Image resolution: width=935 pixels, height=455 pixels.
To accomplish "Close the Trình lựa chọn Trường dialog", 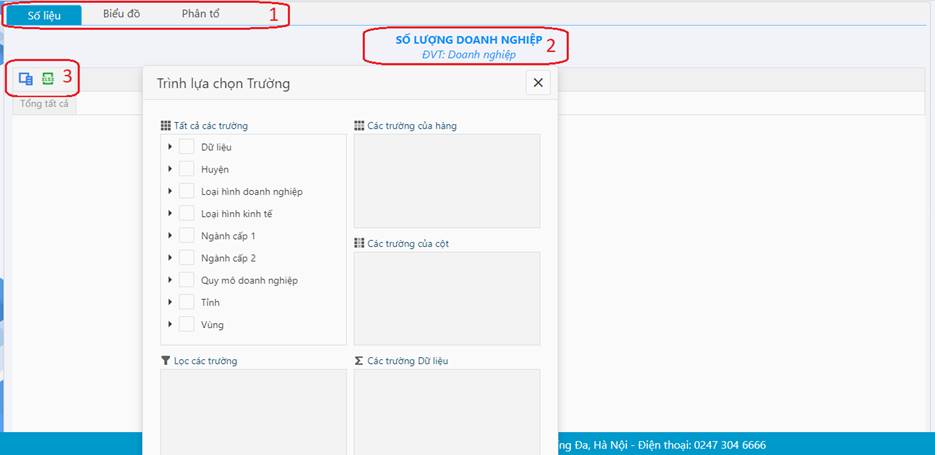I will click(x=538, y=83).
